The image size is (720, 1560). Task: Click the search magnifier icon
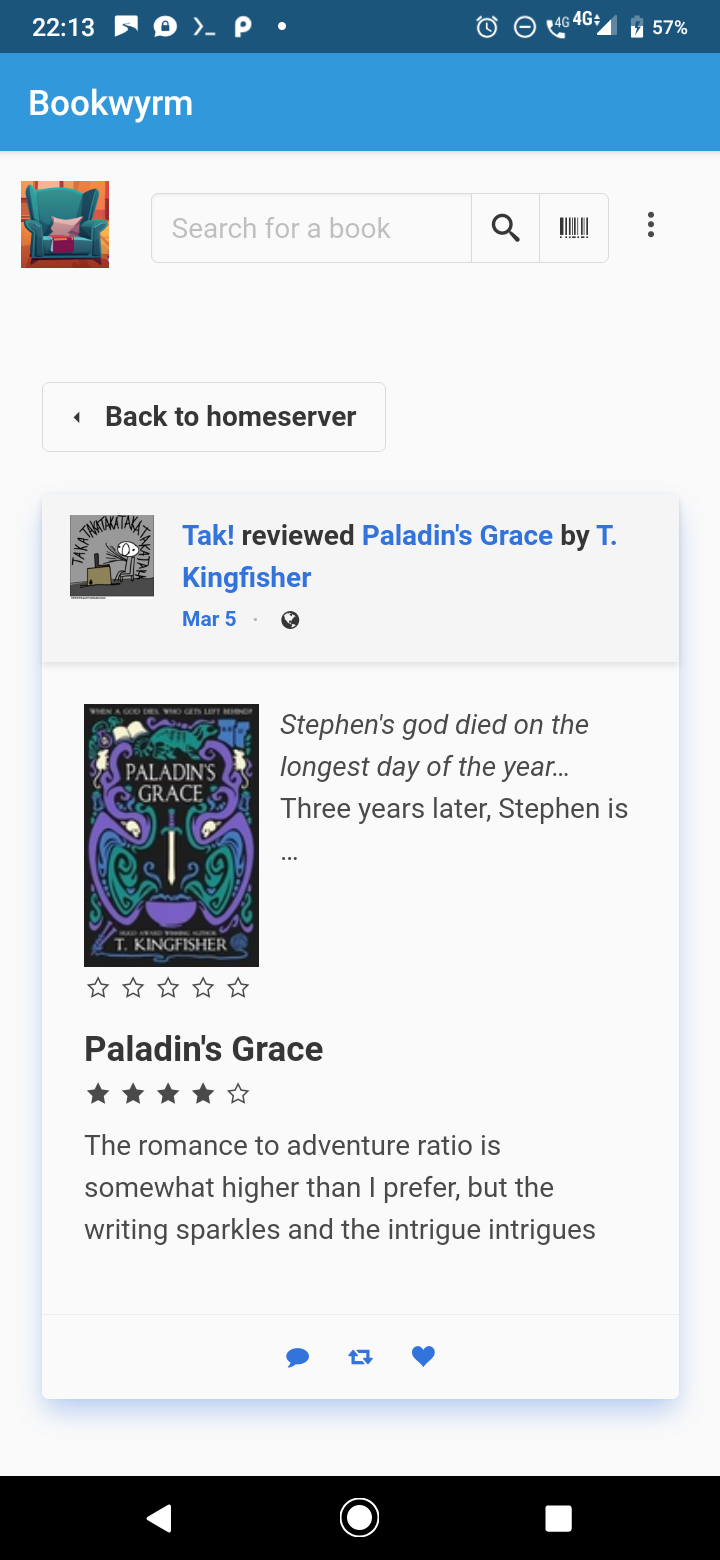505,228
